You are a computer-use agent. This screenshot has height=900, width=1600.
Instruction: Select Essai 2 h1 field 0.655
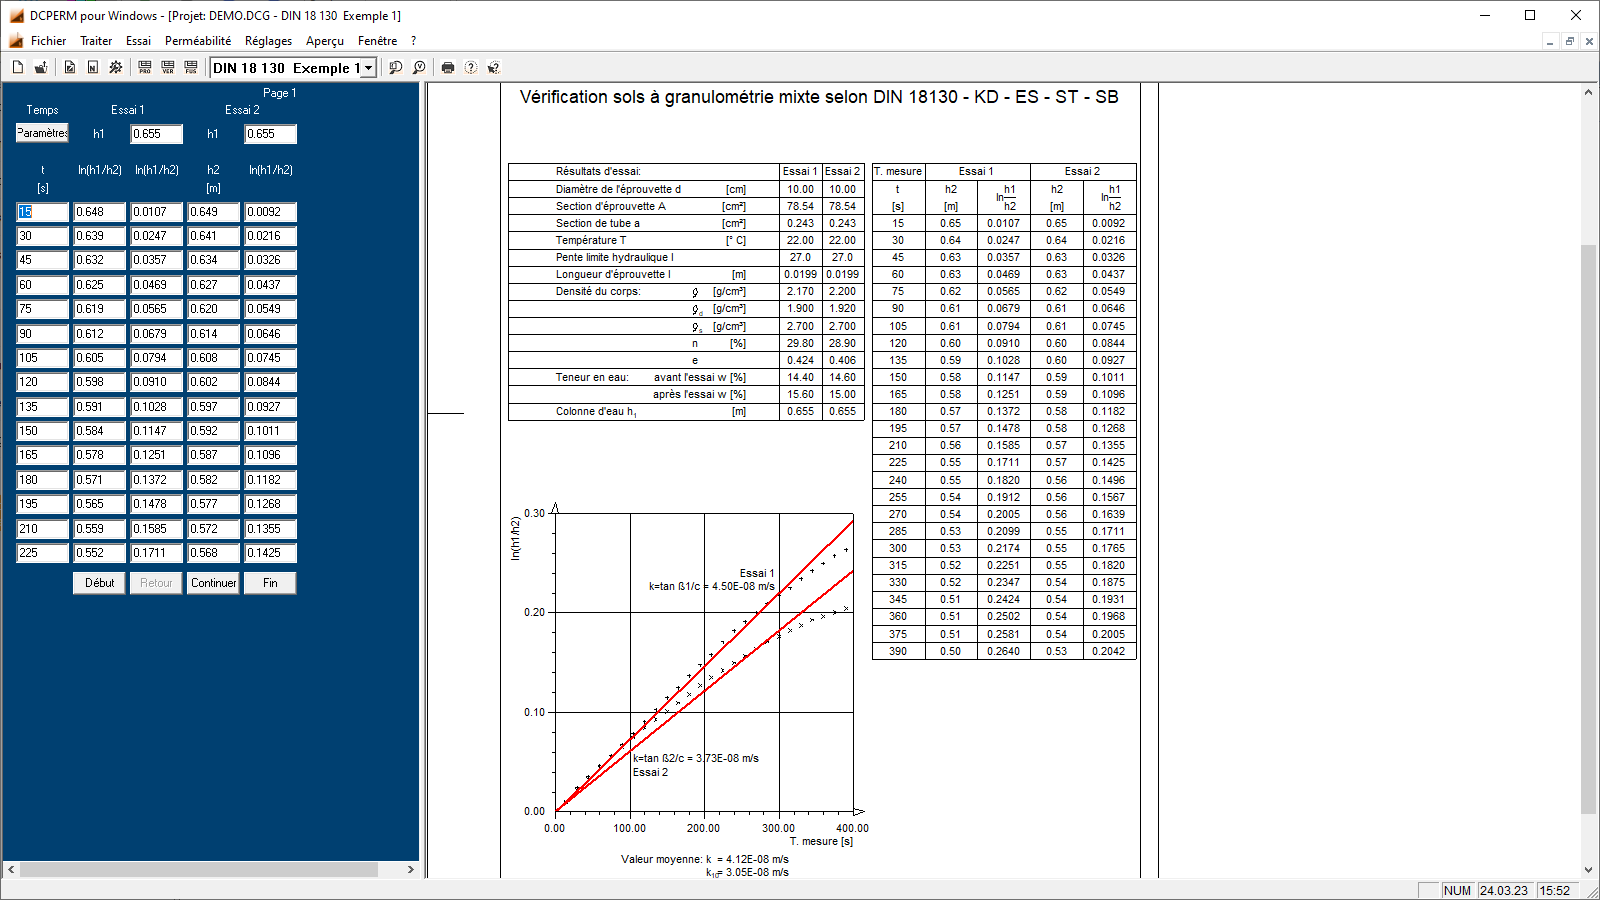(x=271, y=134)
